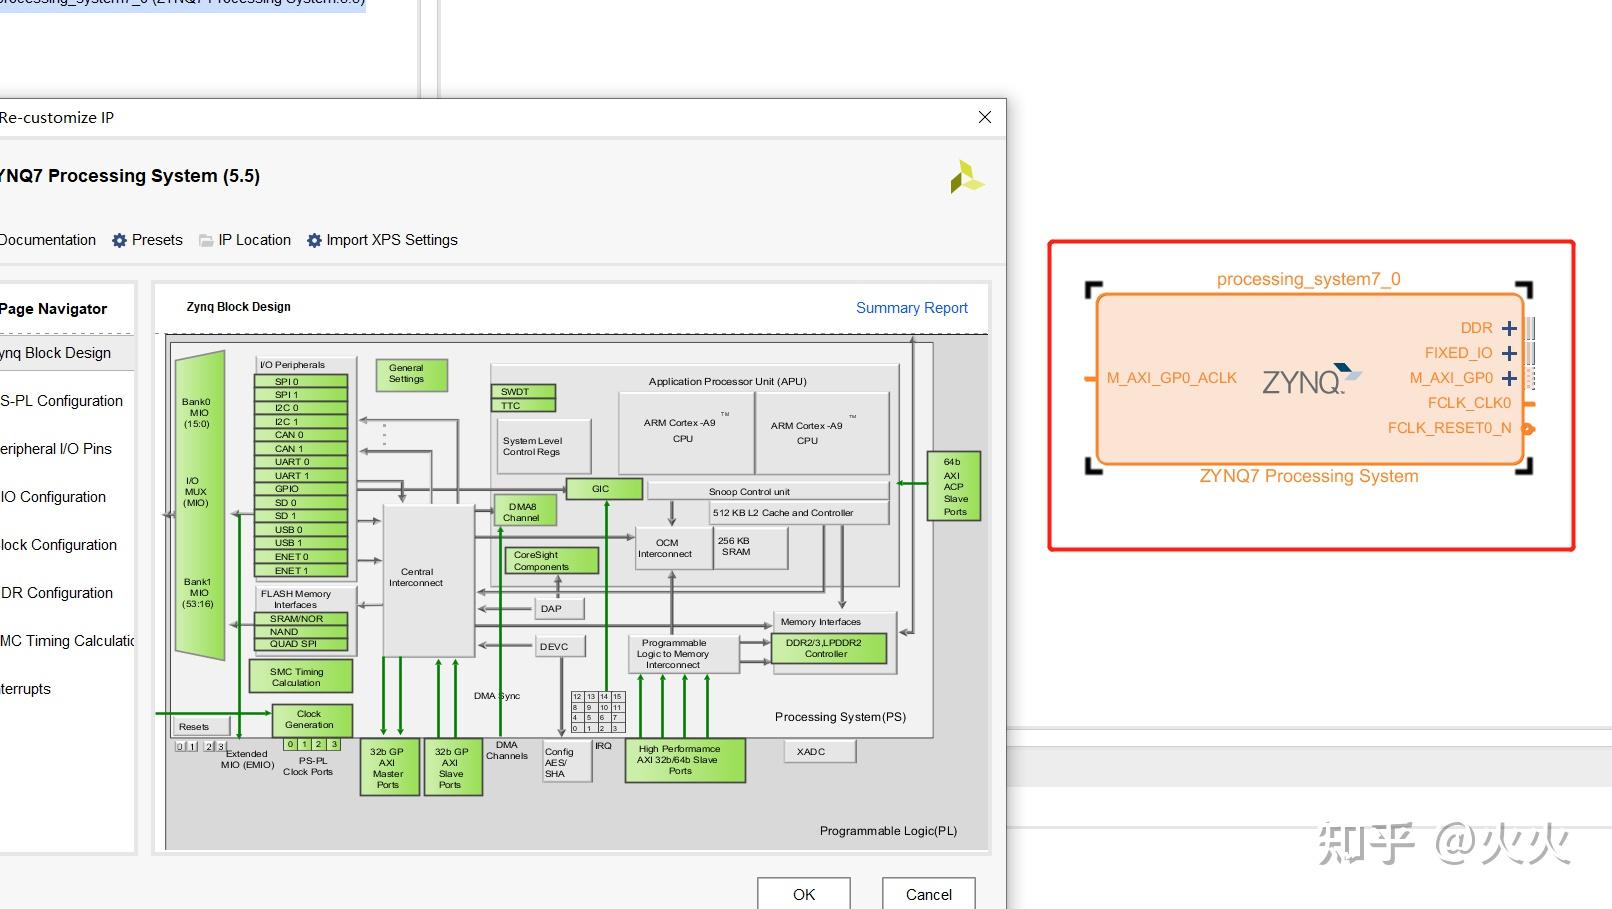Select the SMC Timing Calculation block in the diagram
Image resolution: width=1612 pixels, height=909 pixels.
coord(300,676)
